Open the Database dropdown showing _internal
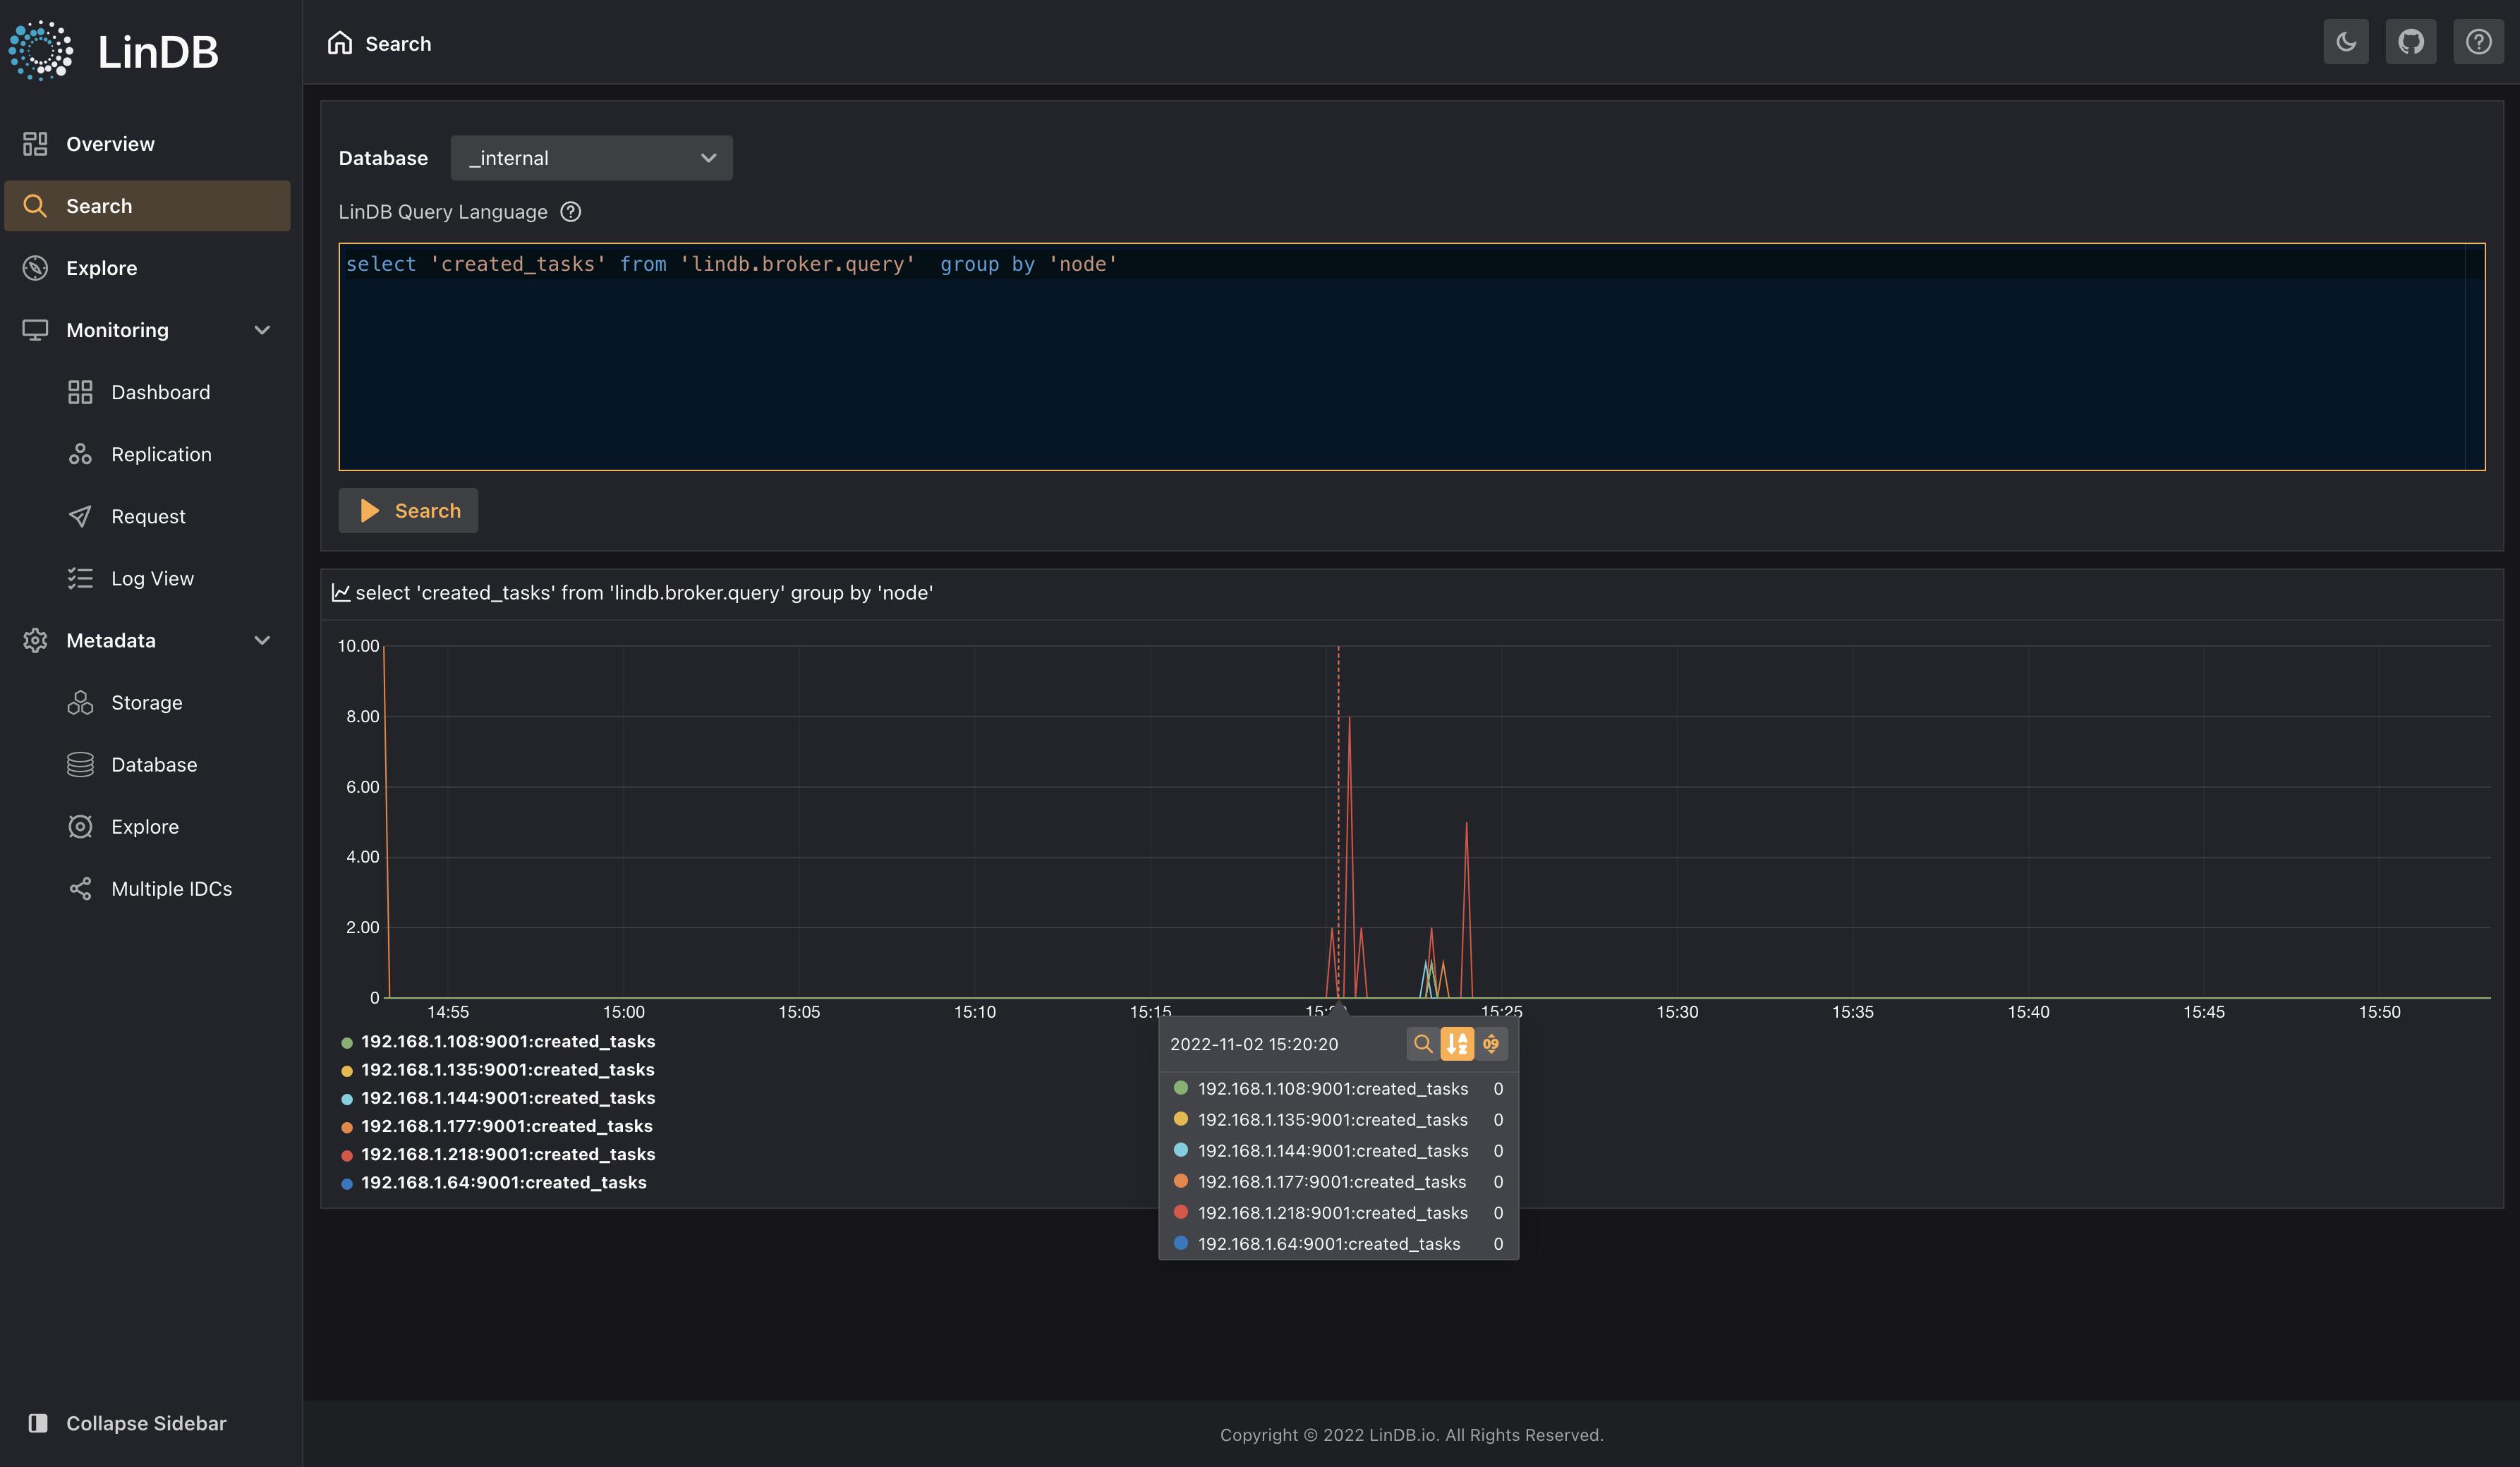This screenshot has height=1467, width=2520. 591,158
